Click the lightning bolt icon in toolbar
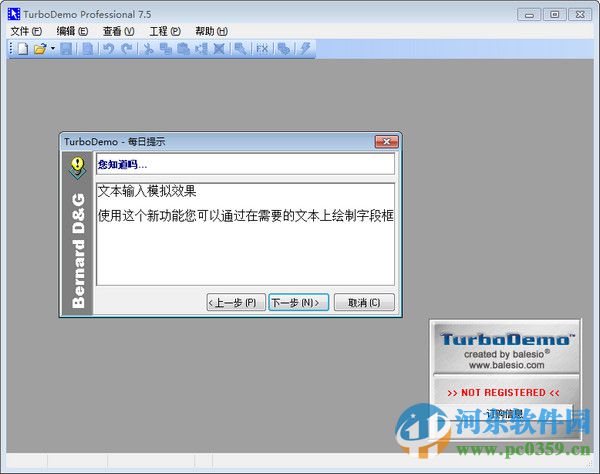Image resolution: width=600 pixels, height=474 pixels. [305, 49]
